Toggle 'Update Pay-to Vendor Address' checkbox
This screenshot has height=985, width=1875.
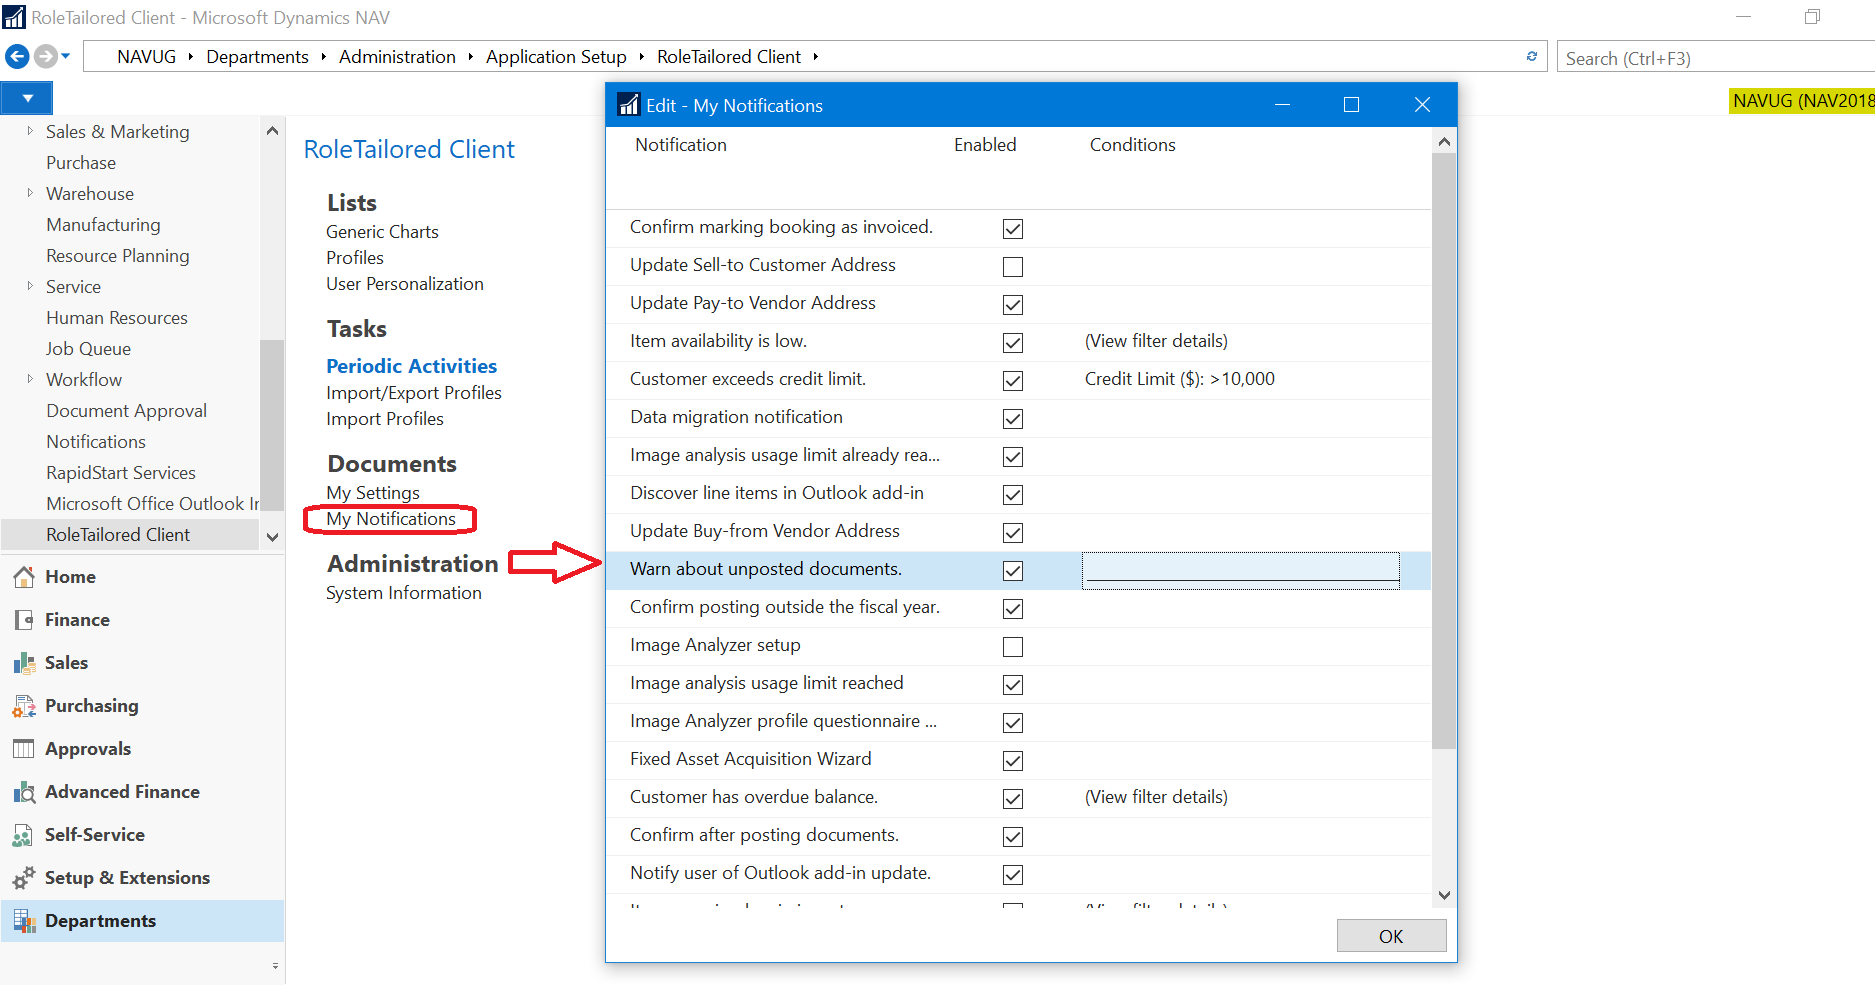pyautogui.click(x=1013, y=305)
